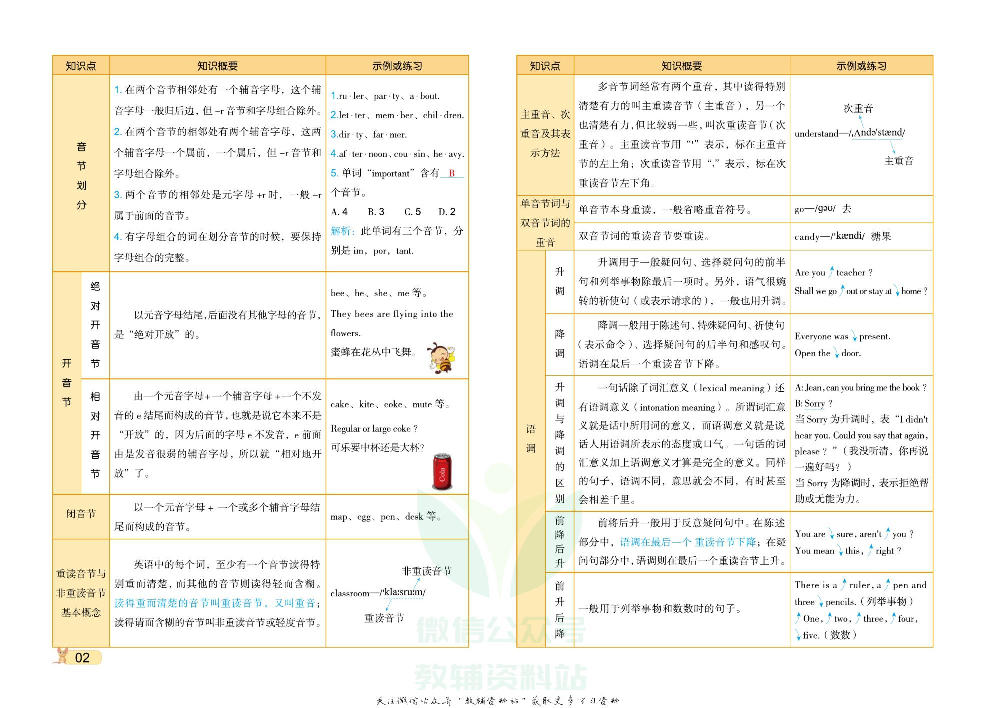Click the 示例或练习 header
The width and height of the screenshot is (1000, 708).
(x=395, y=62)
